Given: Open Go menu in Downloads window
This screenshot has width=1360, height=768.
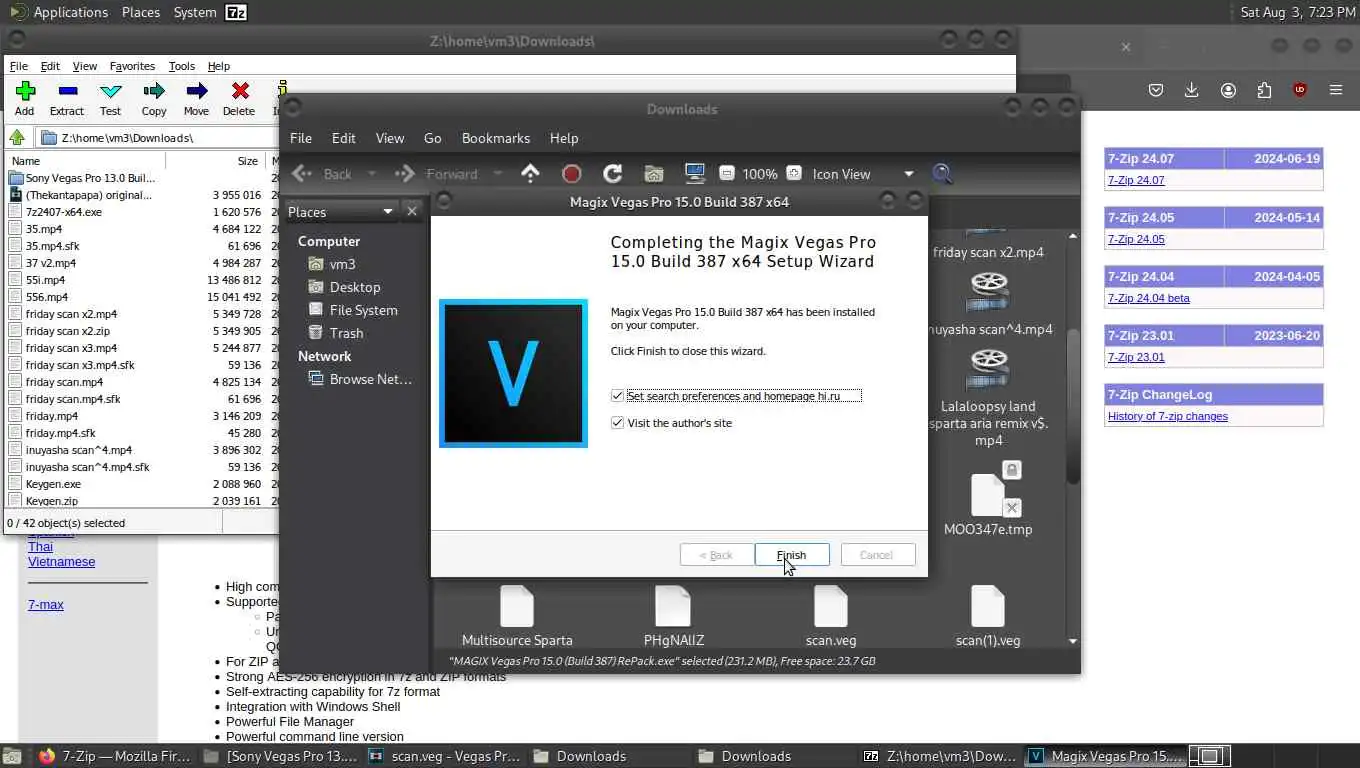Looking at the screenshot, I should 432,138.
